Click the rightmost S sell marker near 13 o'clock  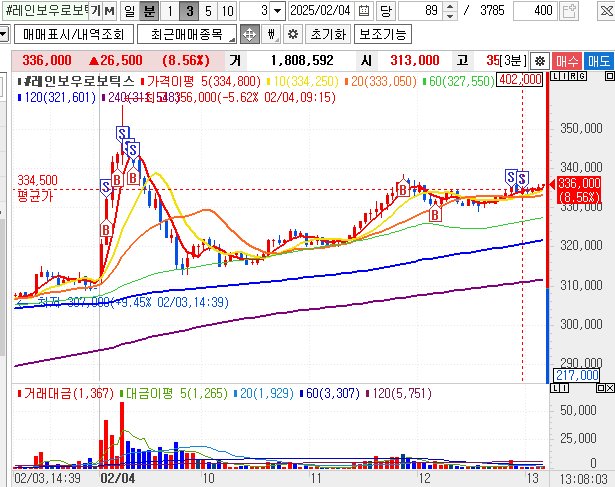pyautogui.click(x=522, y=179)
